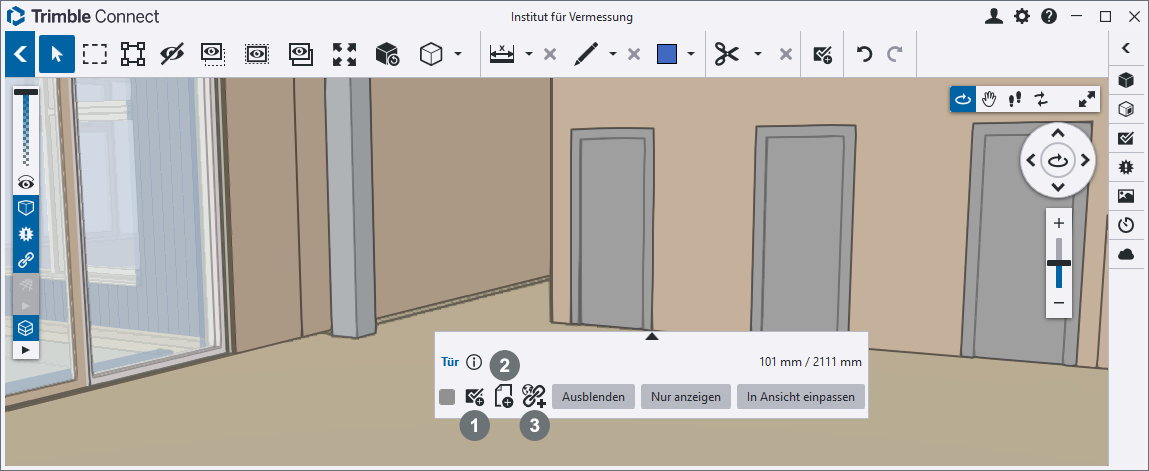The width and height of the screenshot is (1149, 471).
Task: Click the add link icon for Tür
Action: (534, 397)
